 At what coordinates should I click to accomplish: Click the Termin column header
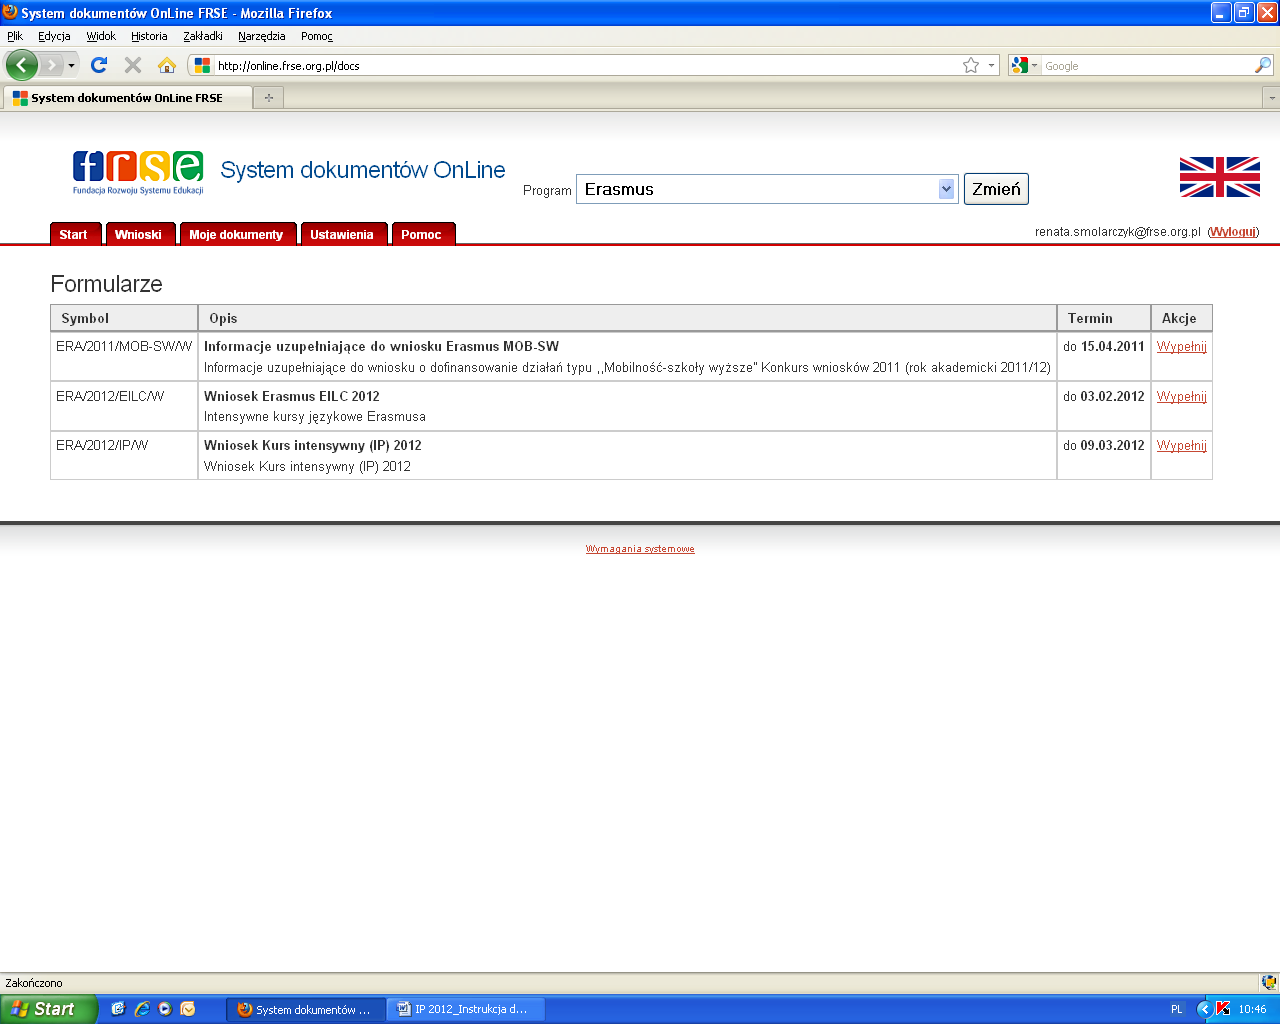pyautogui.click(x=1104, y=318)
